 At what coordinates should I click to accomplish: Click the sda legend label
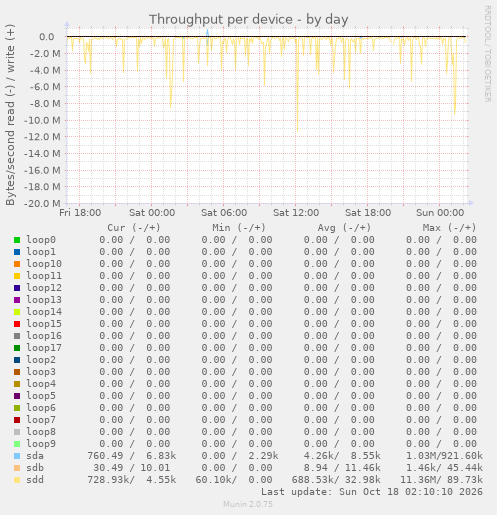[x=35, y=456]
